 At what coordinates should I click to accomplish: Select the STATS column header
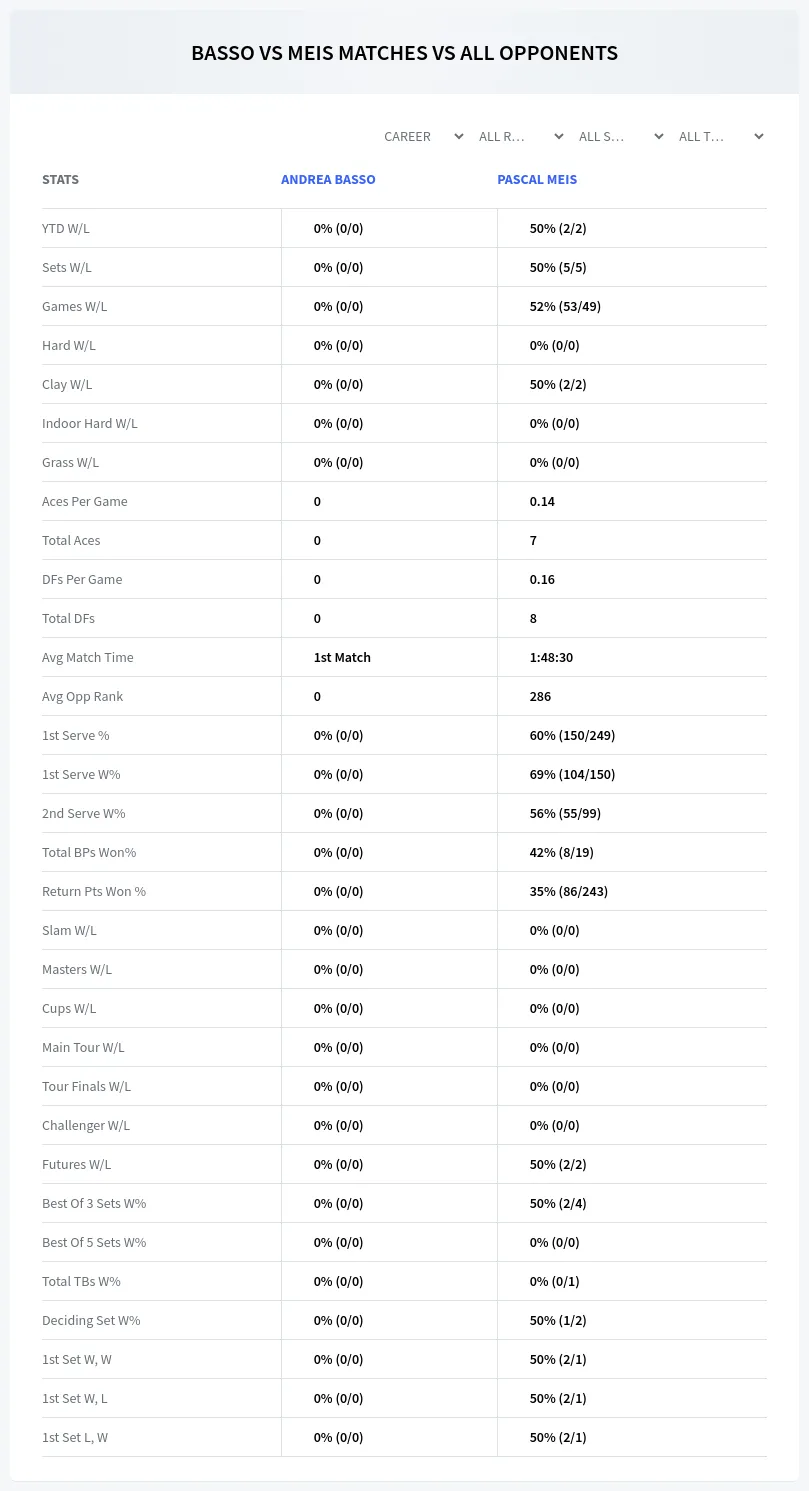pyautogui.click(x=60, y=180)
